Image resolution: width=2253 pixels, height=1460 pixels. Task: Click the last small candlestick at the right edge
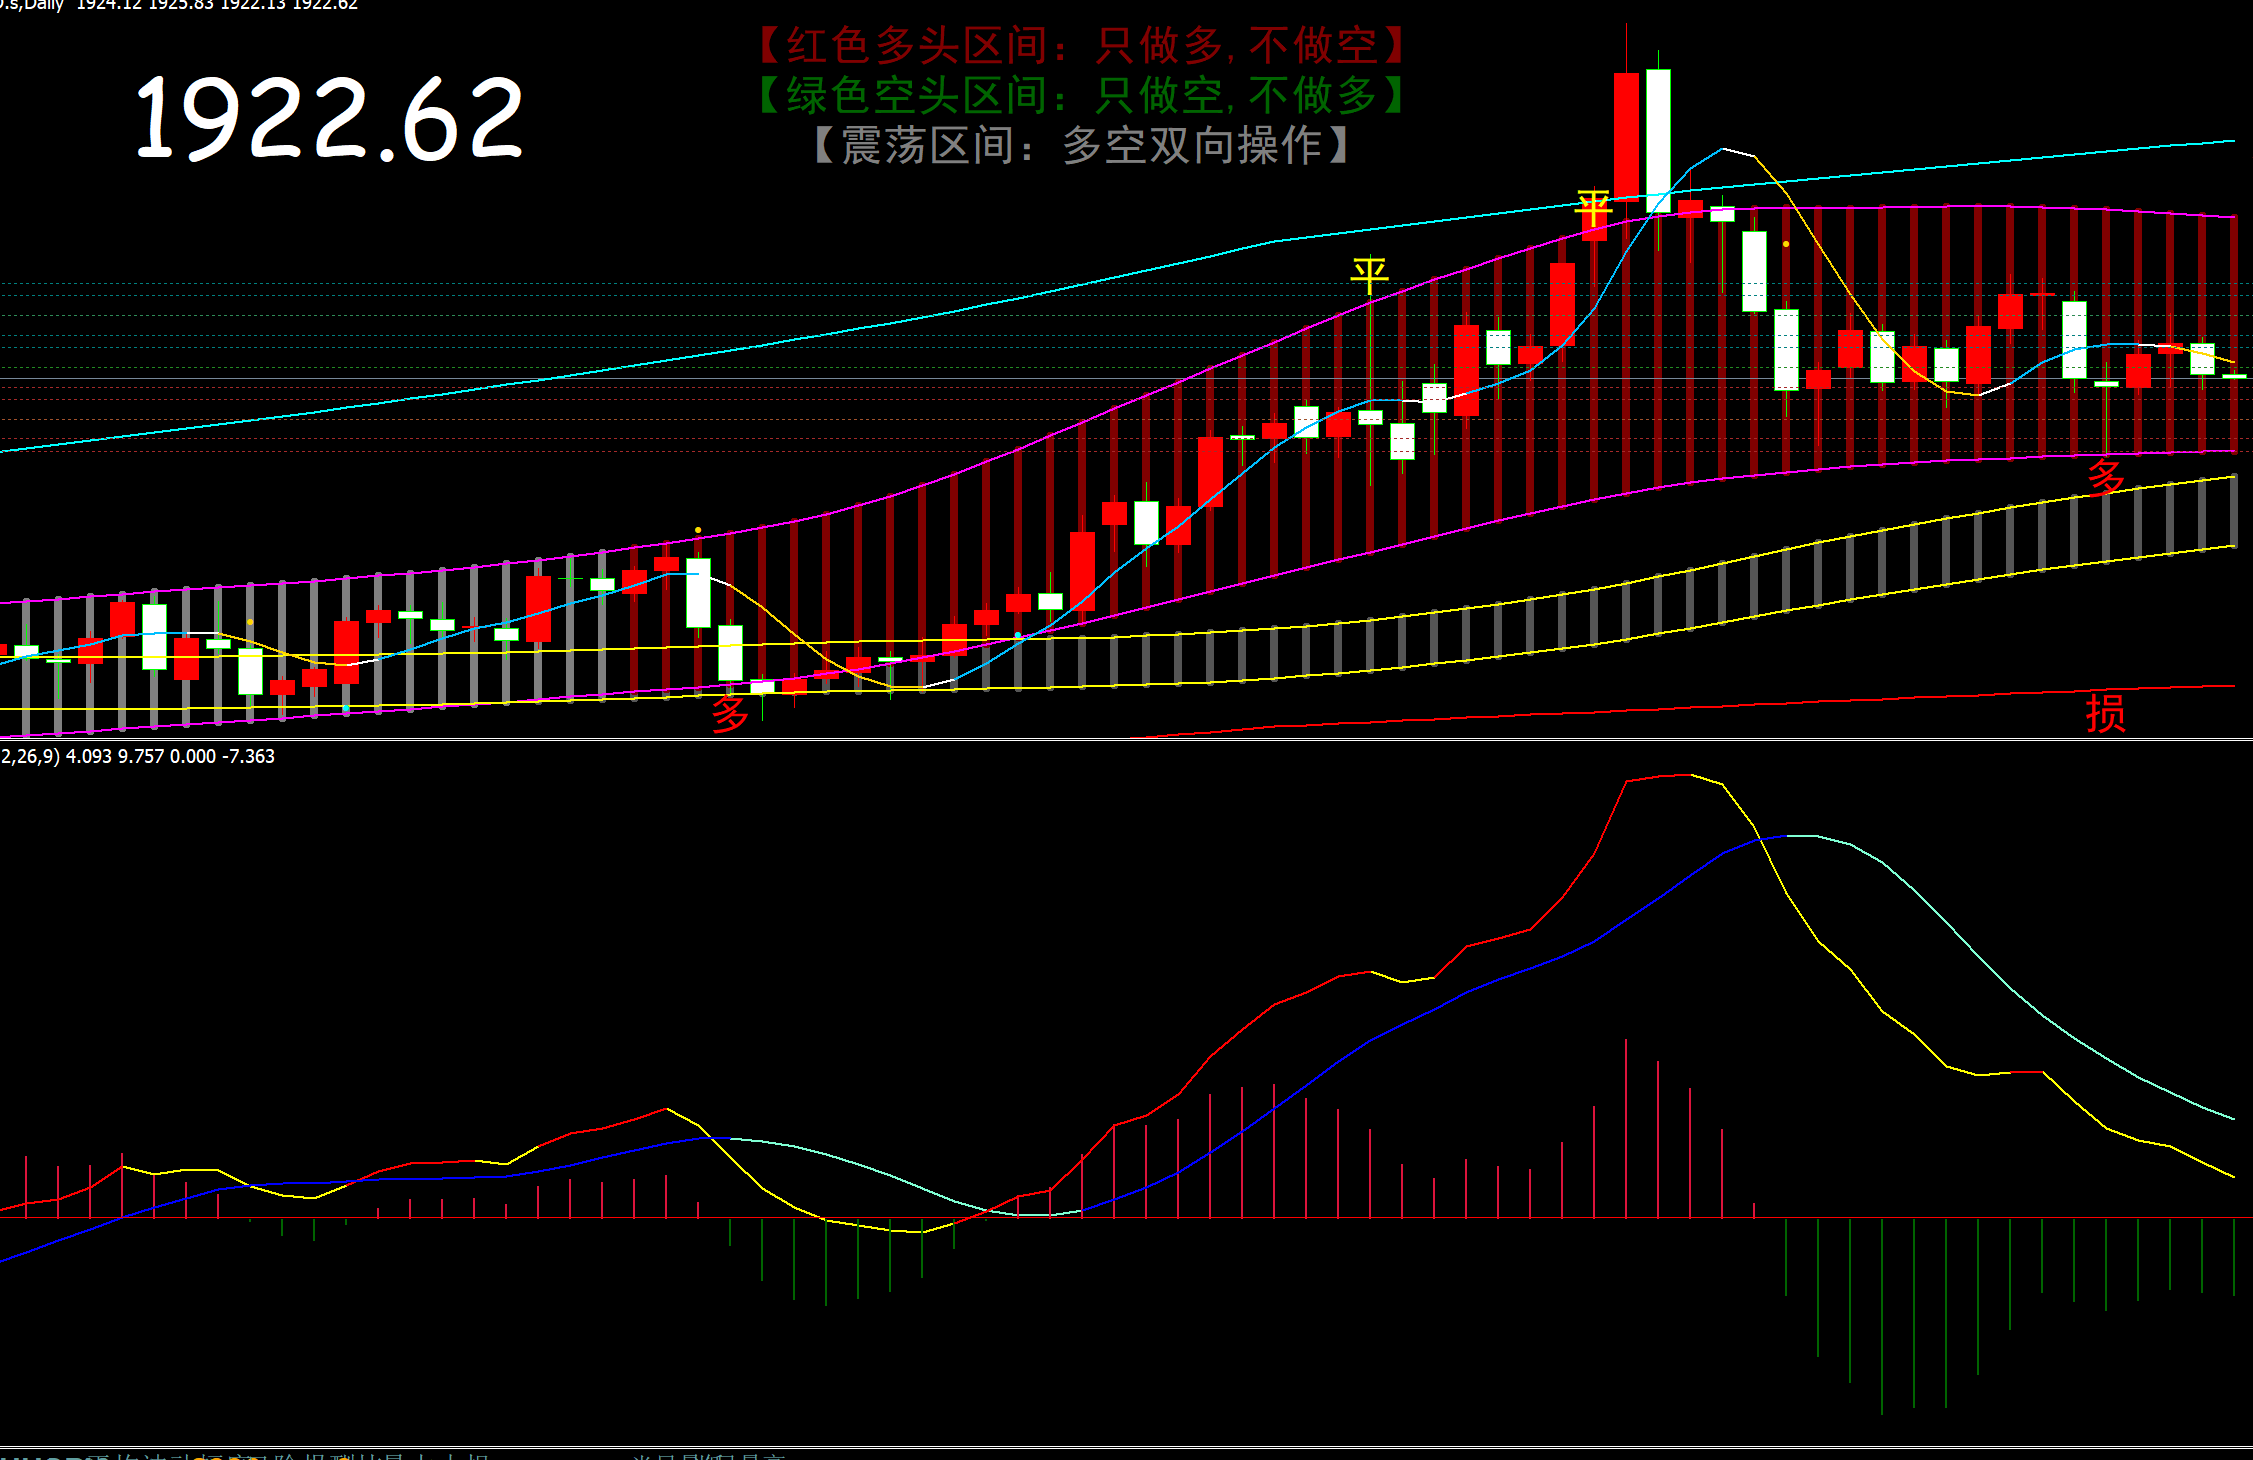coord(2234,376)
